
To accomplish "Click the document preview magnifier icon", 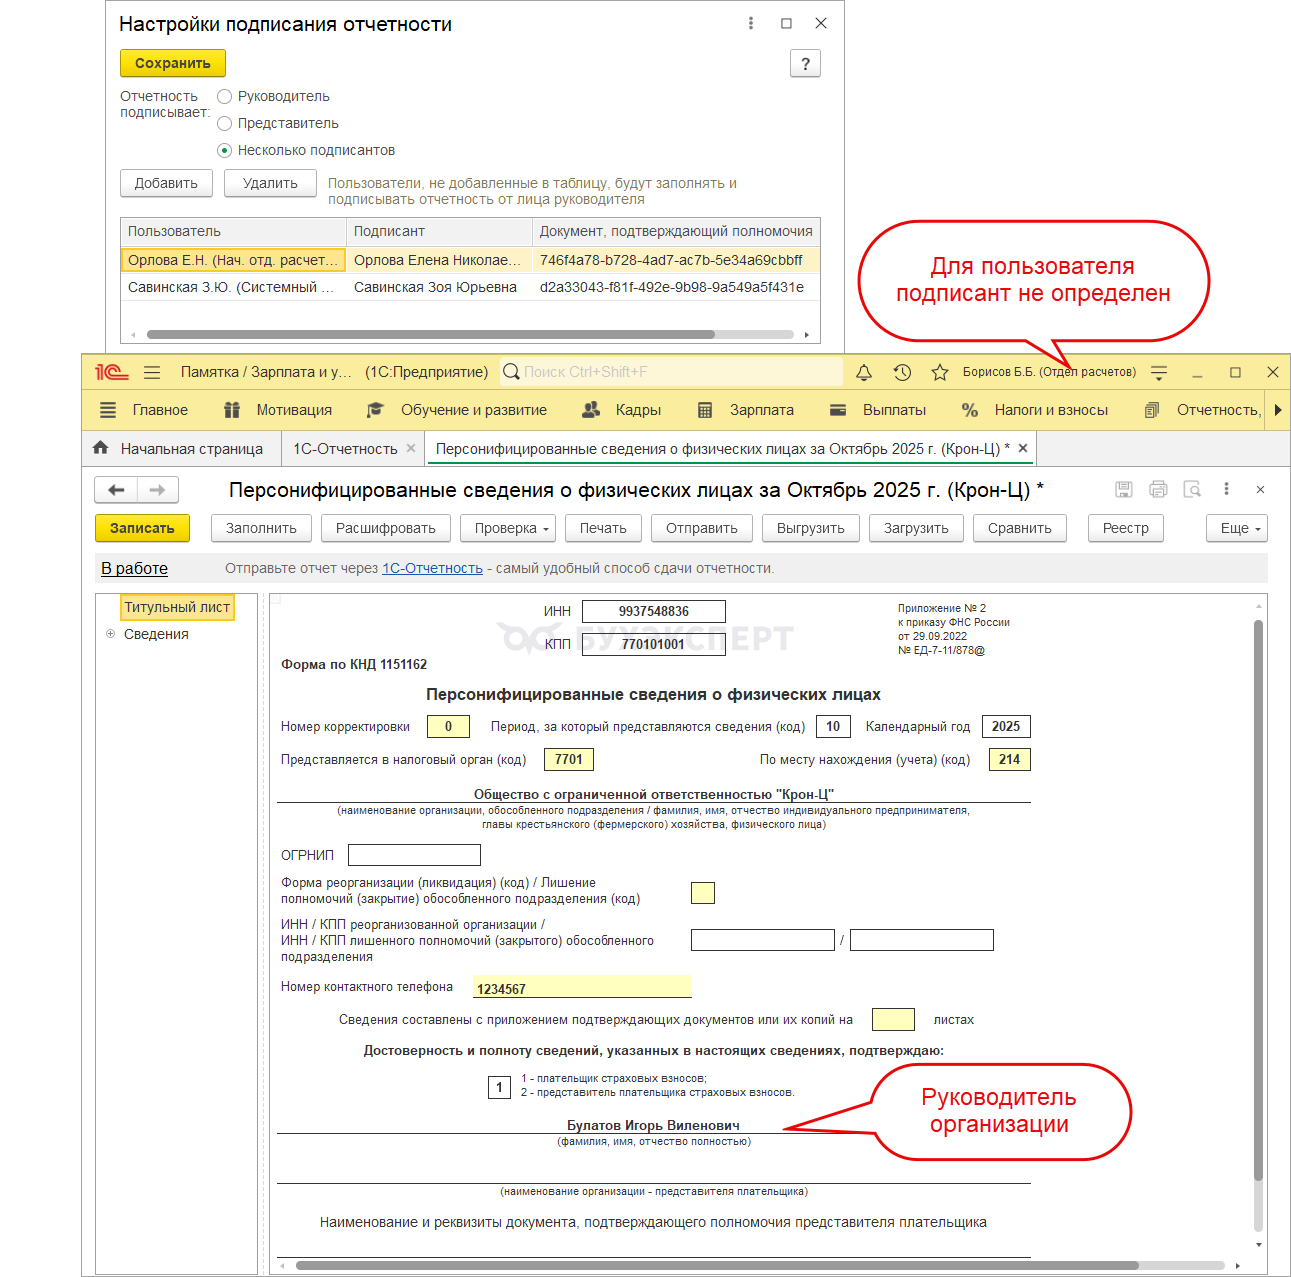I will click(x=1192, y=489).
